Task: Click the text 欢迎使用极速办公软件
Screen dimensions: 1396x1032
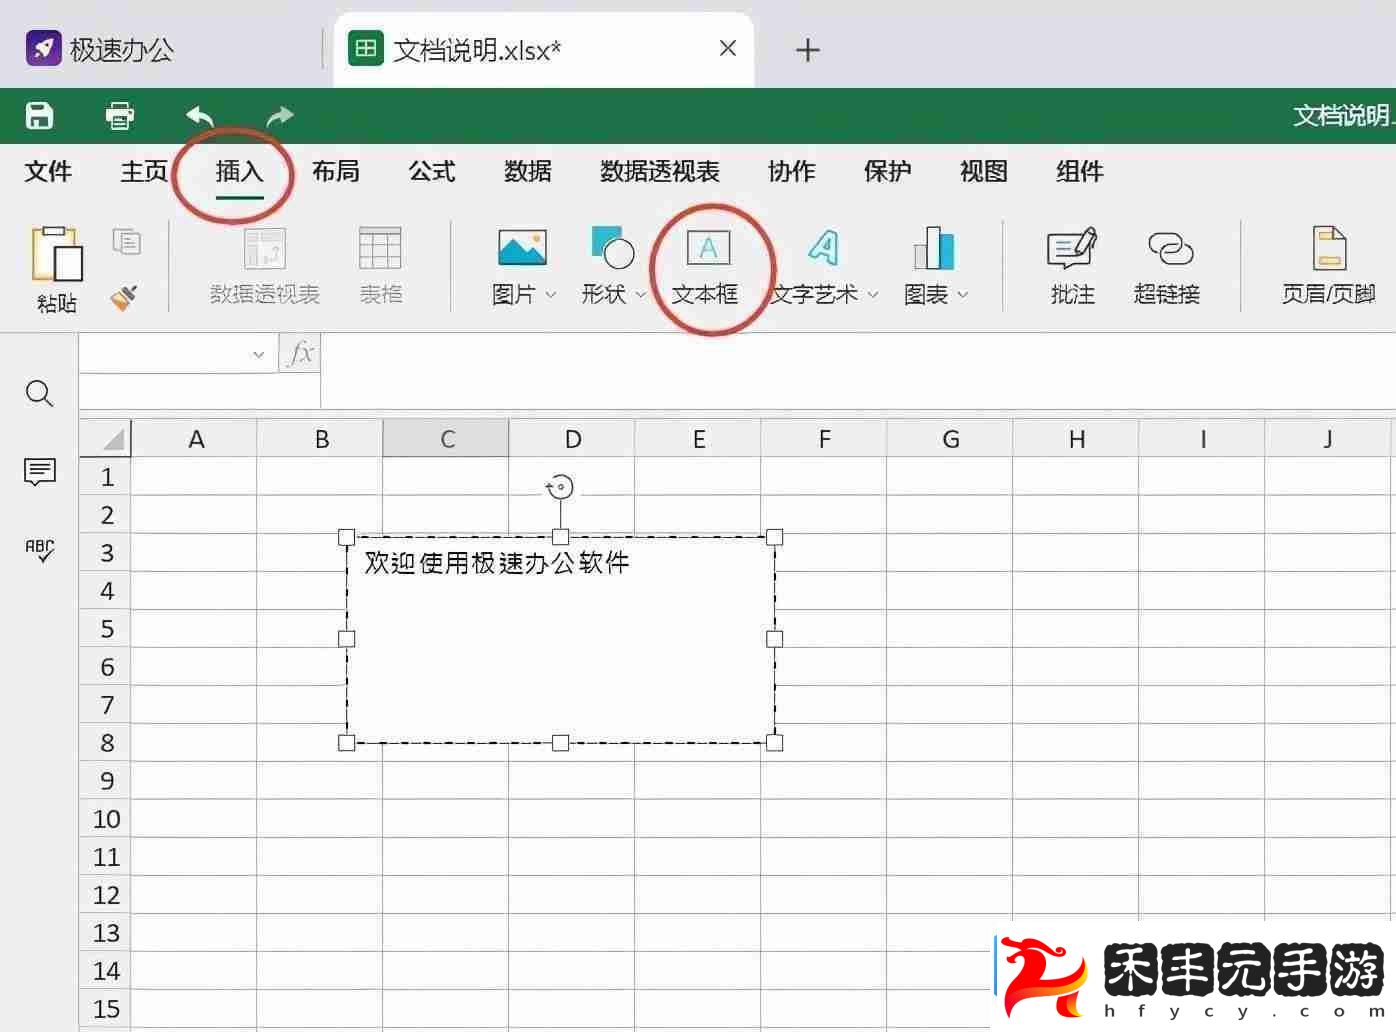Action: coord(497,563)
